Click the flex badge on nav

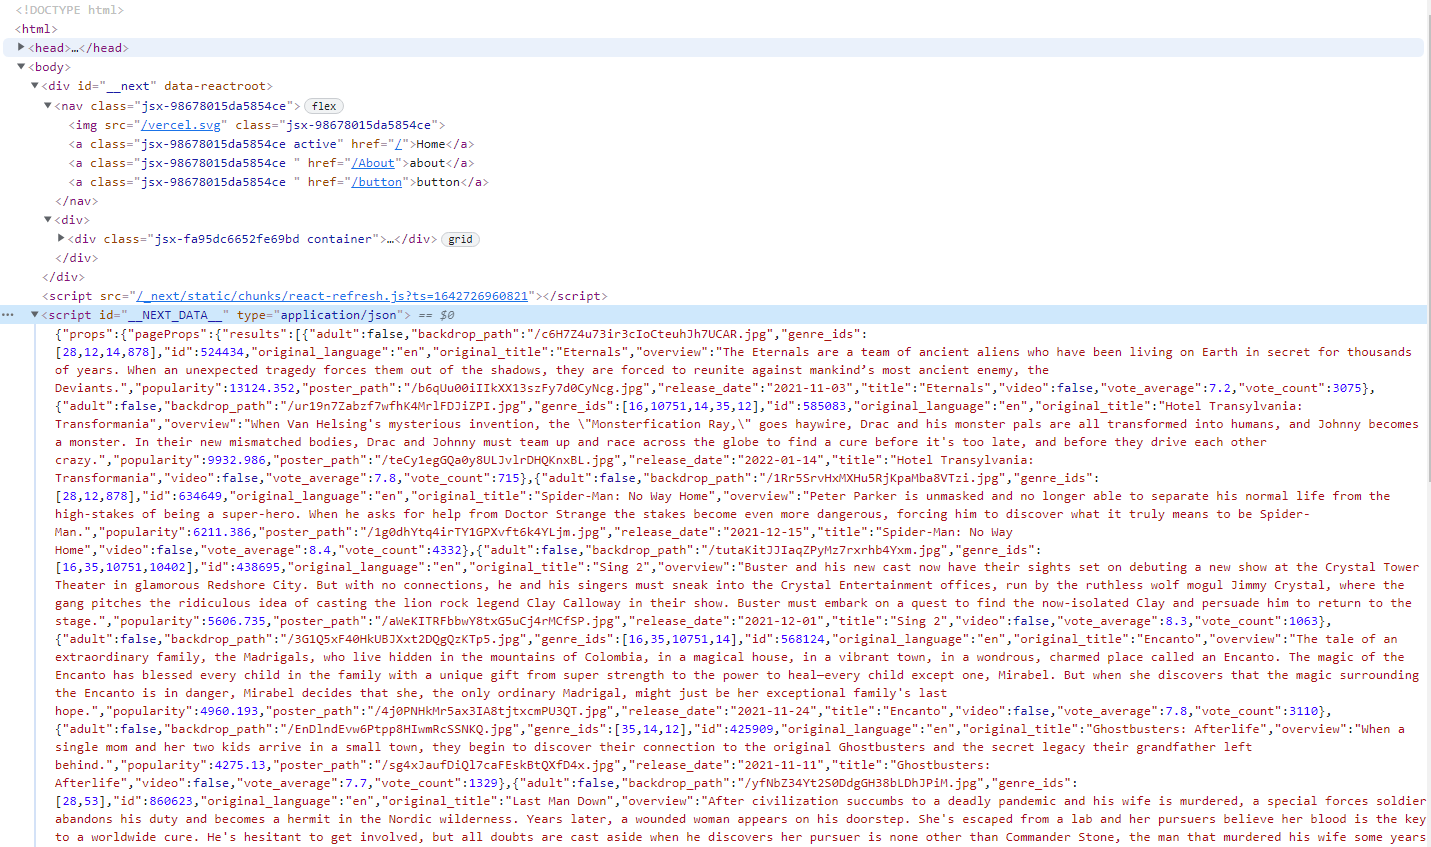tap(324, 106)
